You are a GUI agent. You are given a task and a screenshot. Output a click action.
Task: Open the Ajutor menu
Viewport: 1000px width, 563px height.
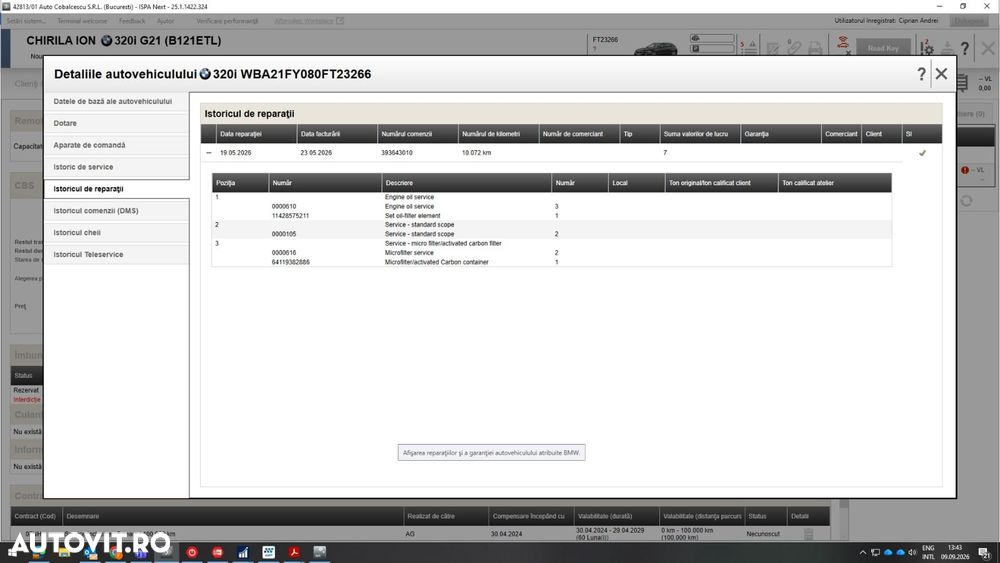tap(166, 21)
